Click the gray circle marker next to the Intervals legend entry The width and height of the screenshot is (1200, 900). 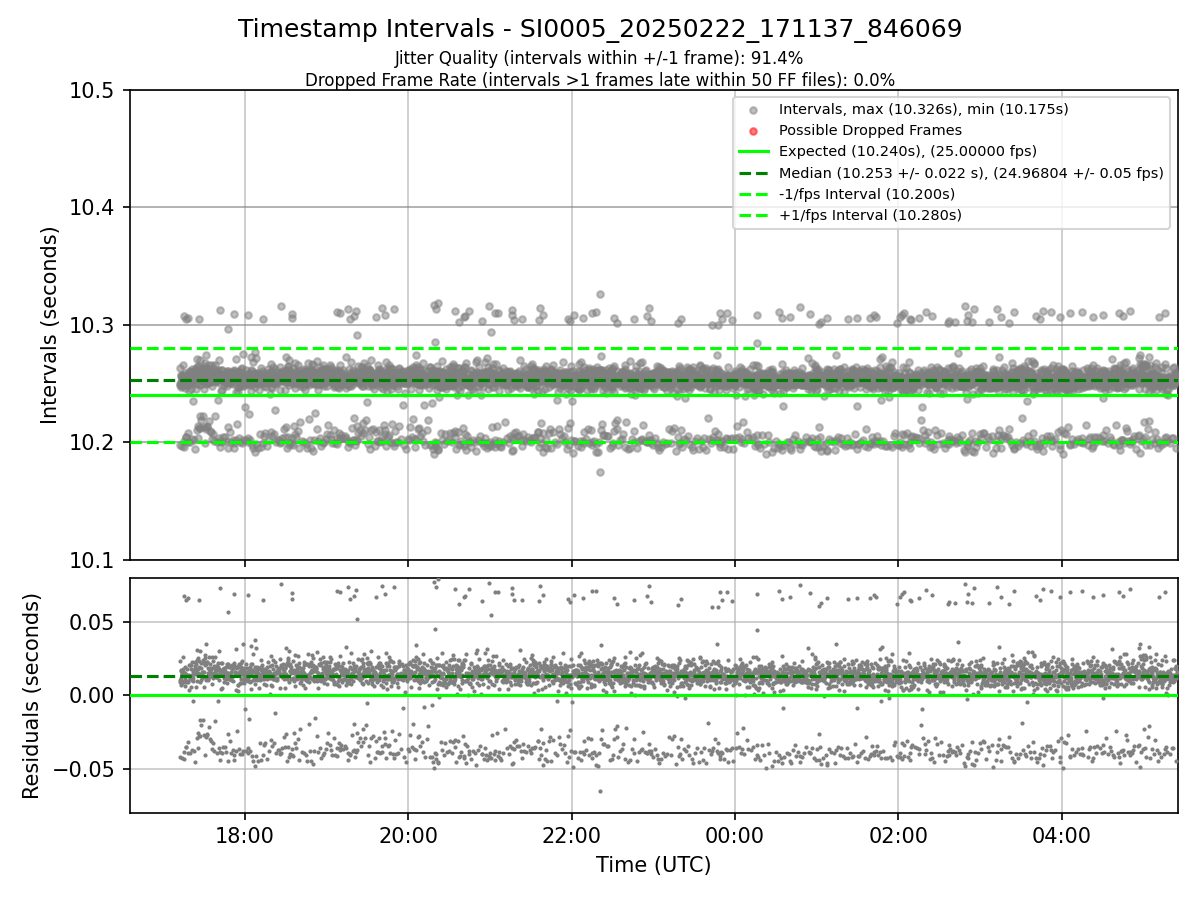753,110
